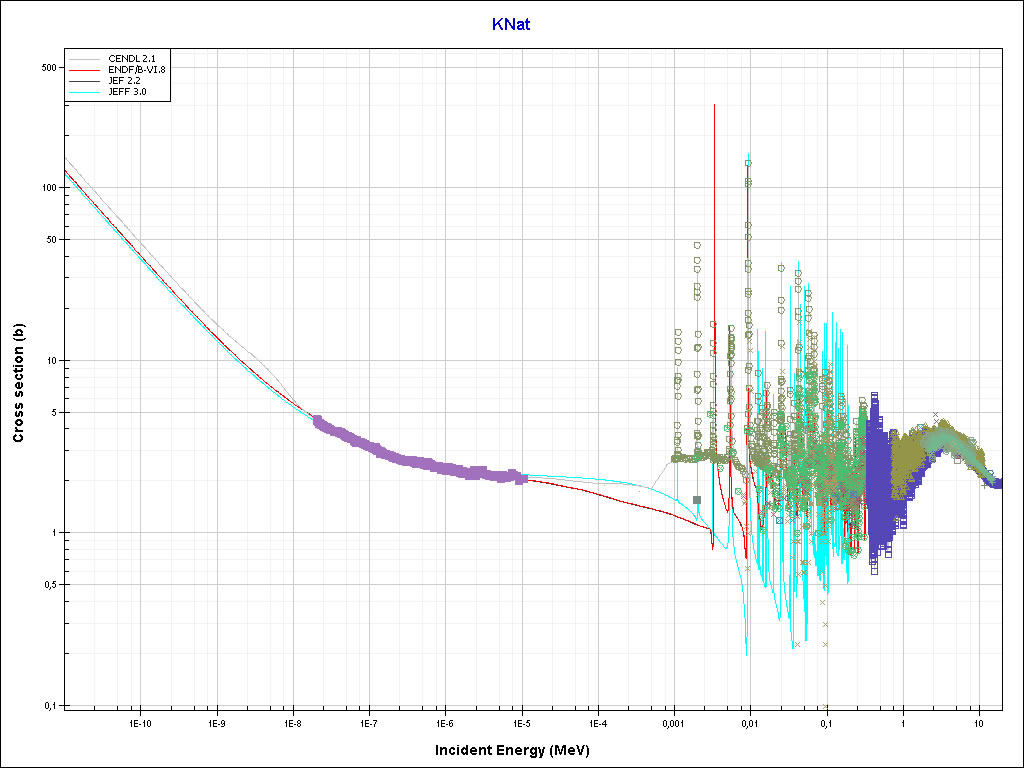1024x768 pixels.
Task: Click the dark JEF 2.2 legend line
Action: pyautogui.click(x=85, y=80)
